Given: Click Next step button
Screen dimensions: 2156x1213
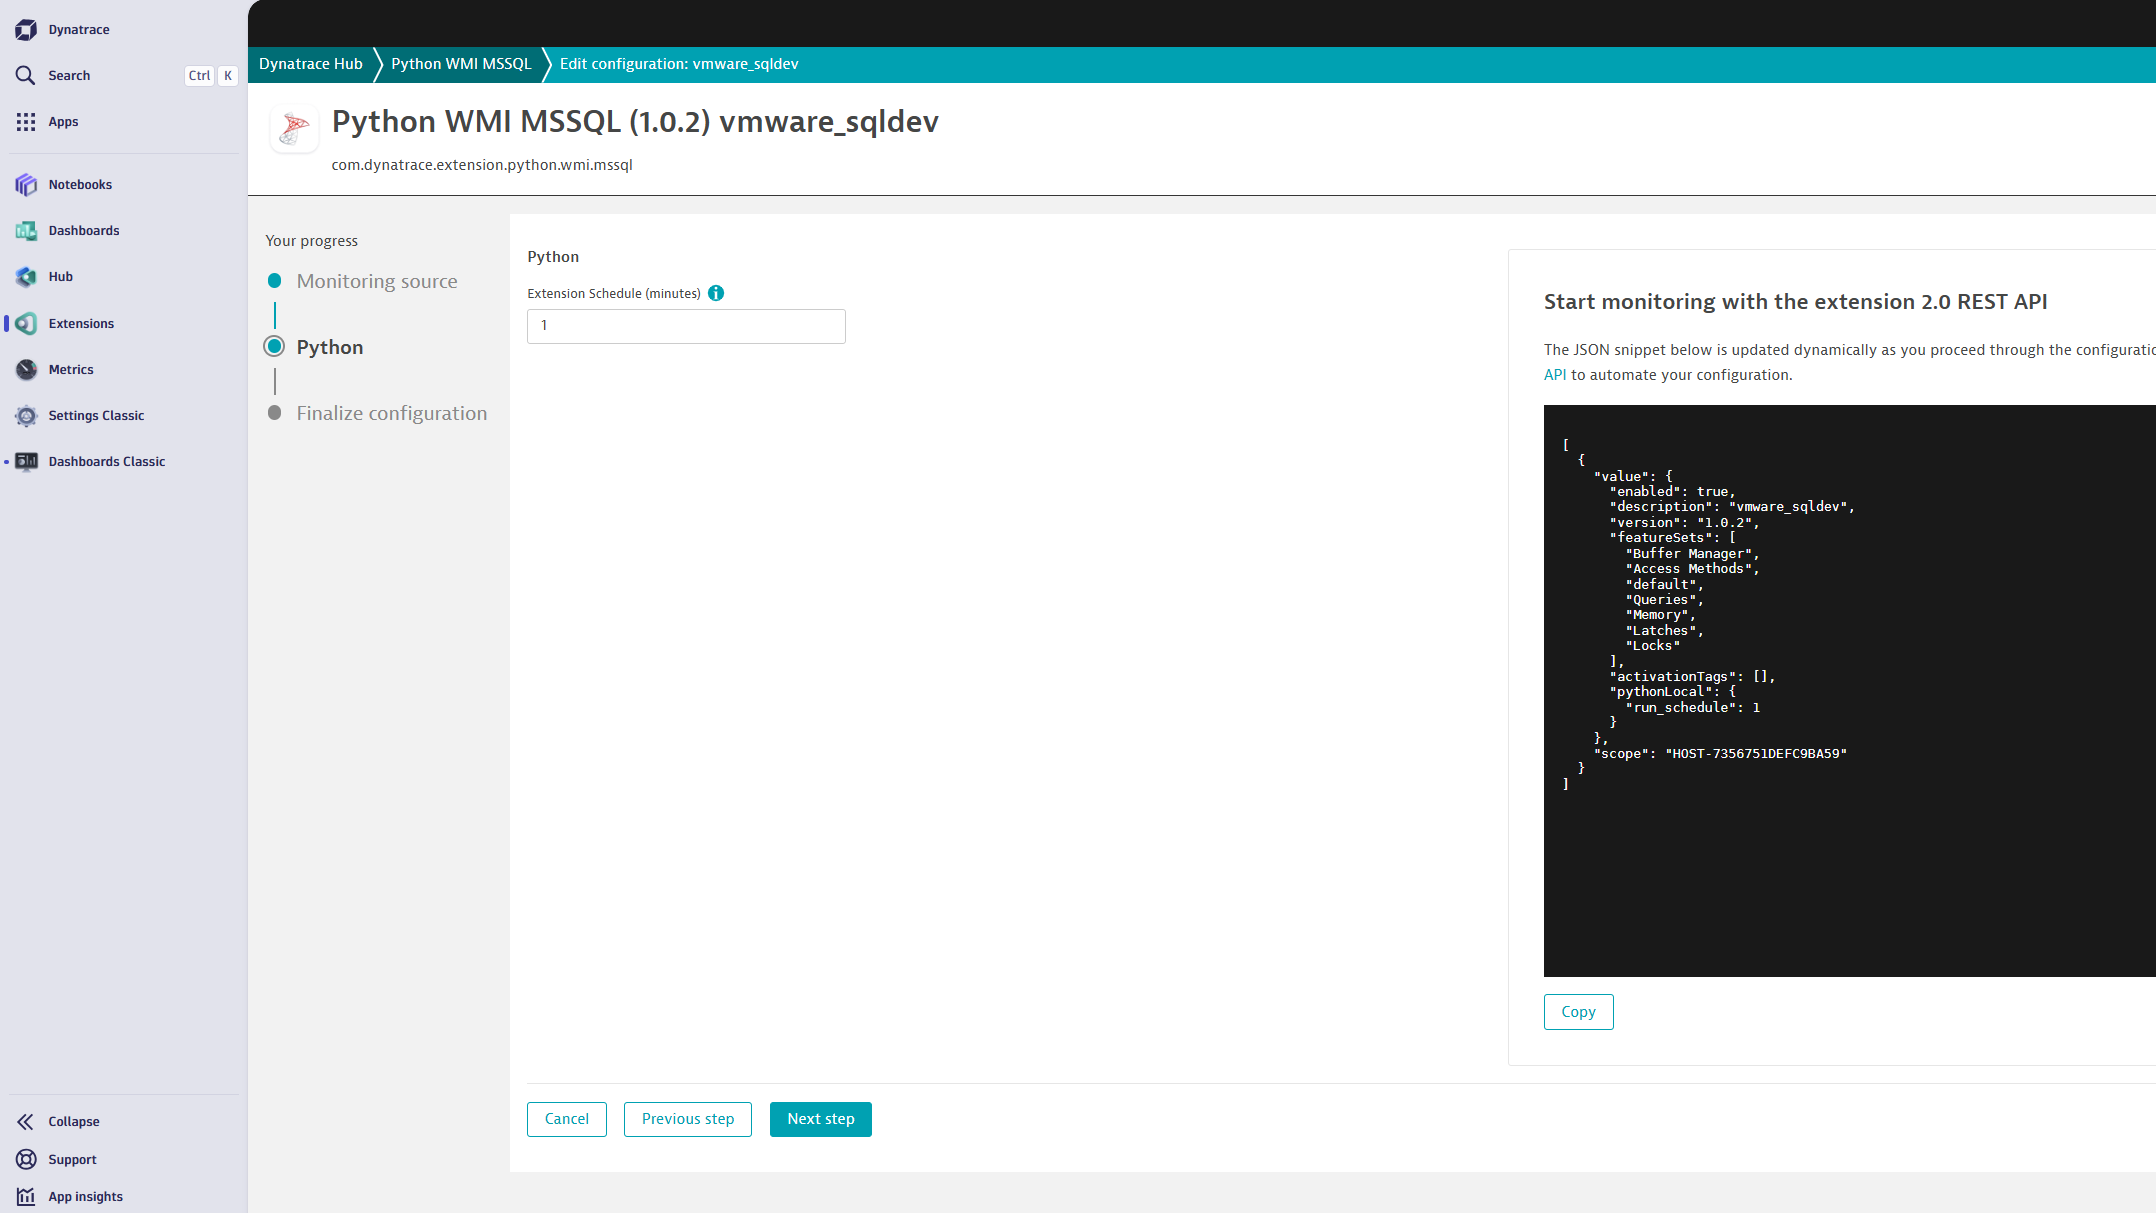Looking at the screenshot, I should click(821, 1119).
